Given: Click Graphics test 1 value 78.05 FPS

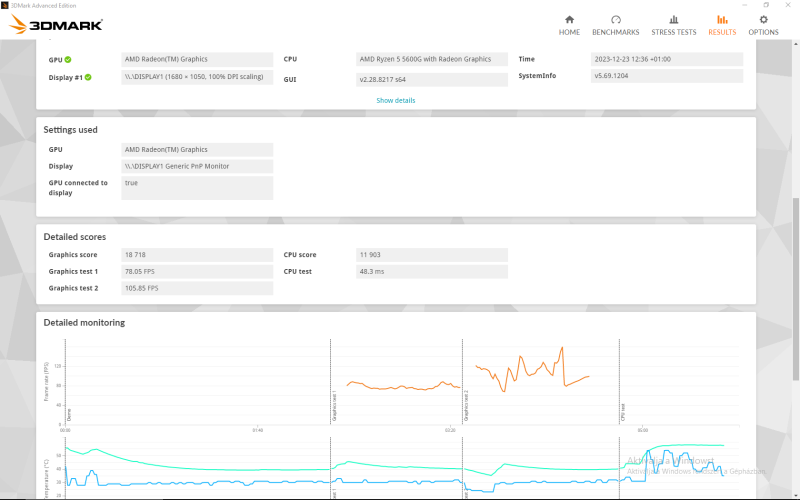Looking at the screenshot, I should (x=197, y=271).
